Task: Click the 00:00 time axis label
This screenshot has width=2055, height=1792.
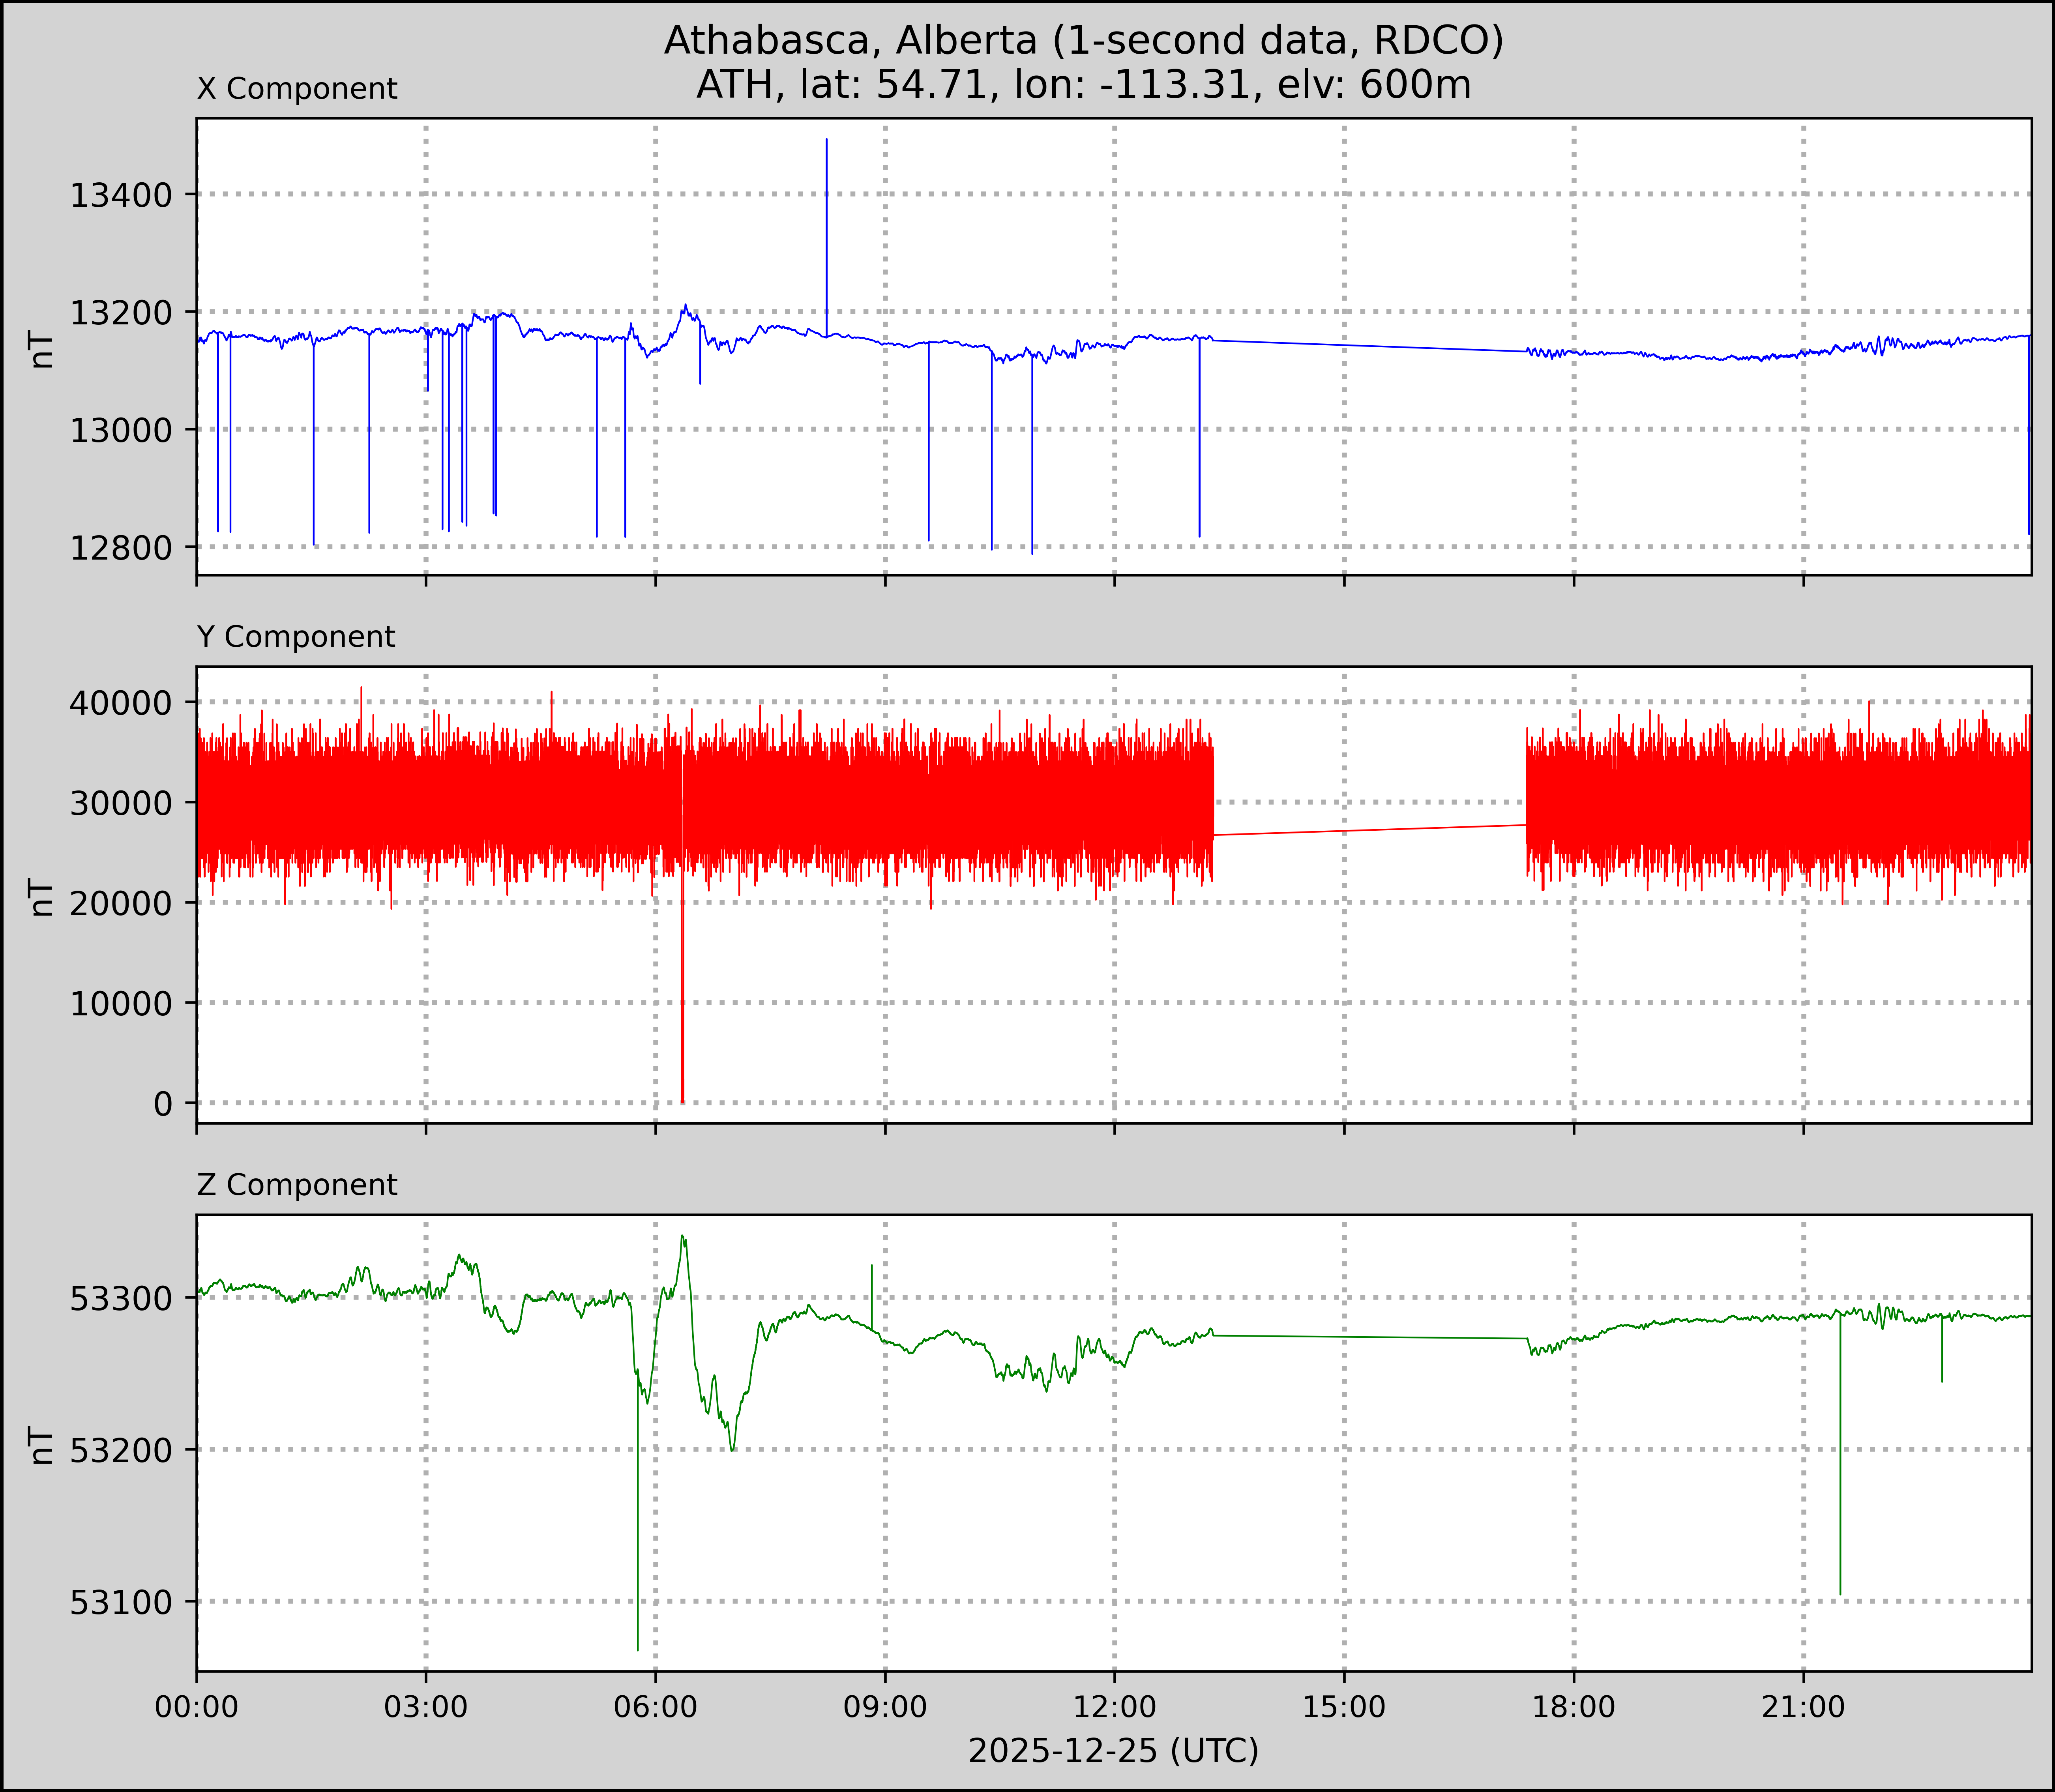Action: (197, 1707)
